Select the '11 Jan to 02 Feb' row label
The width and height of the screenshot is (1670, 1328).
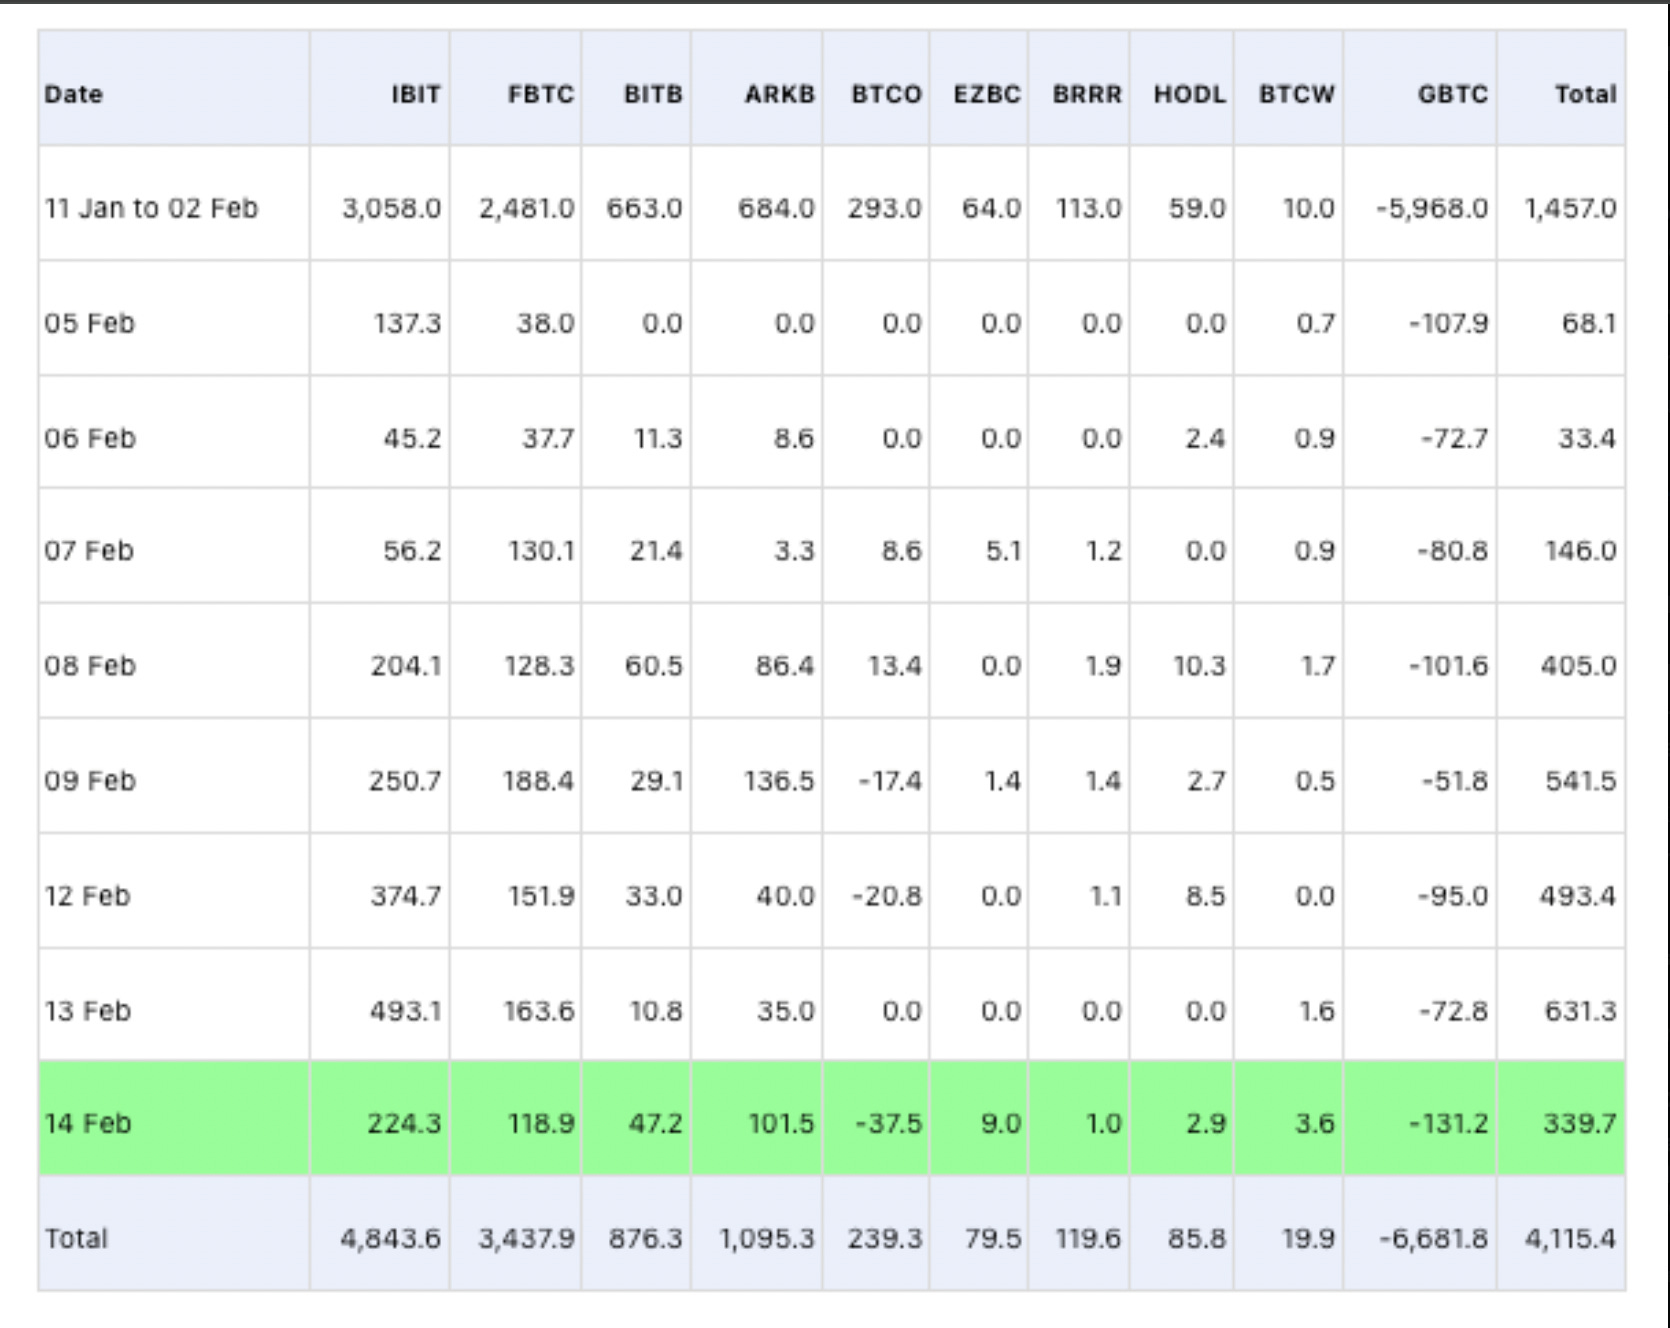point(151,208)
